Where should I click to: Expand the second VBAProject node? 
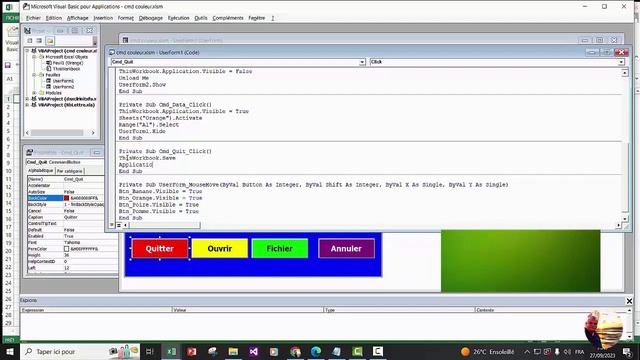[27, 99]
